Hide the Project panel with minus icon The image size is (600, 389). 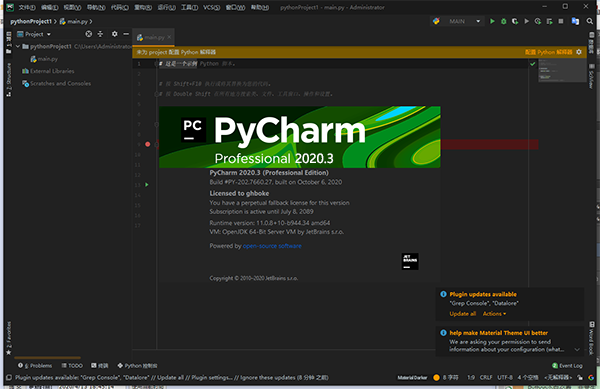click(126, 34)
